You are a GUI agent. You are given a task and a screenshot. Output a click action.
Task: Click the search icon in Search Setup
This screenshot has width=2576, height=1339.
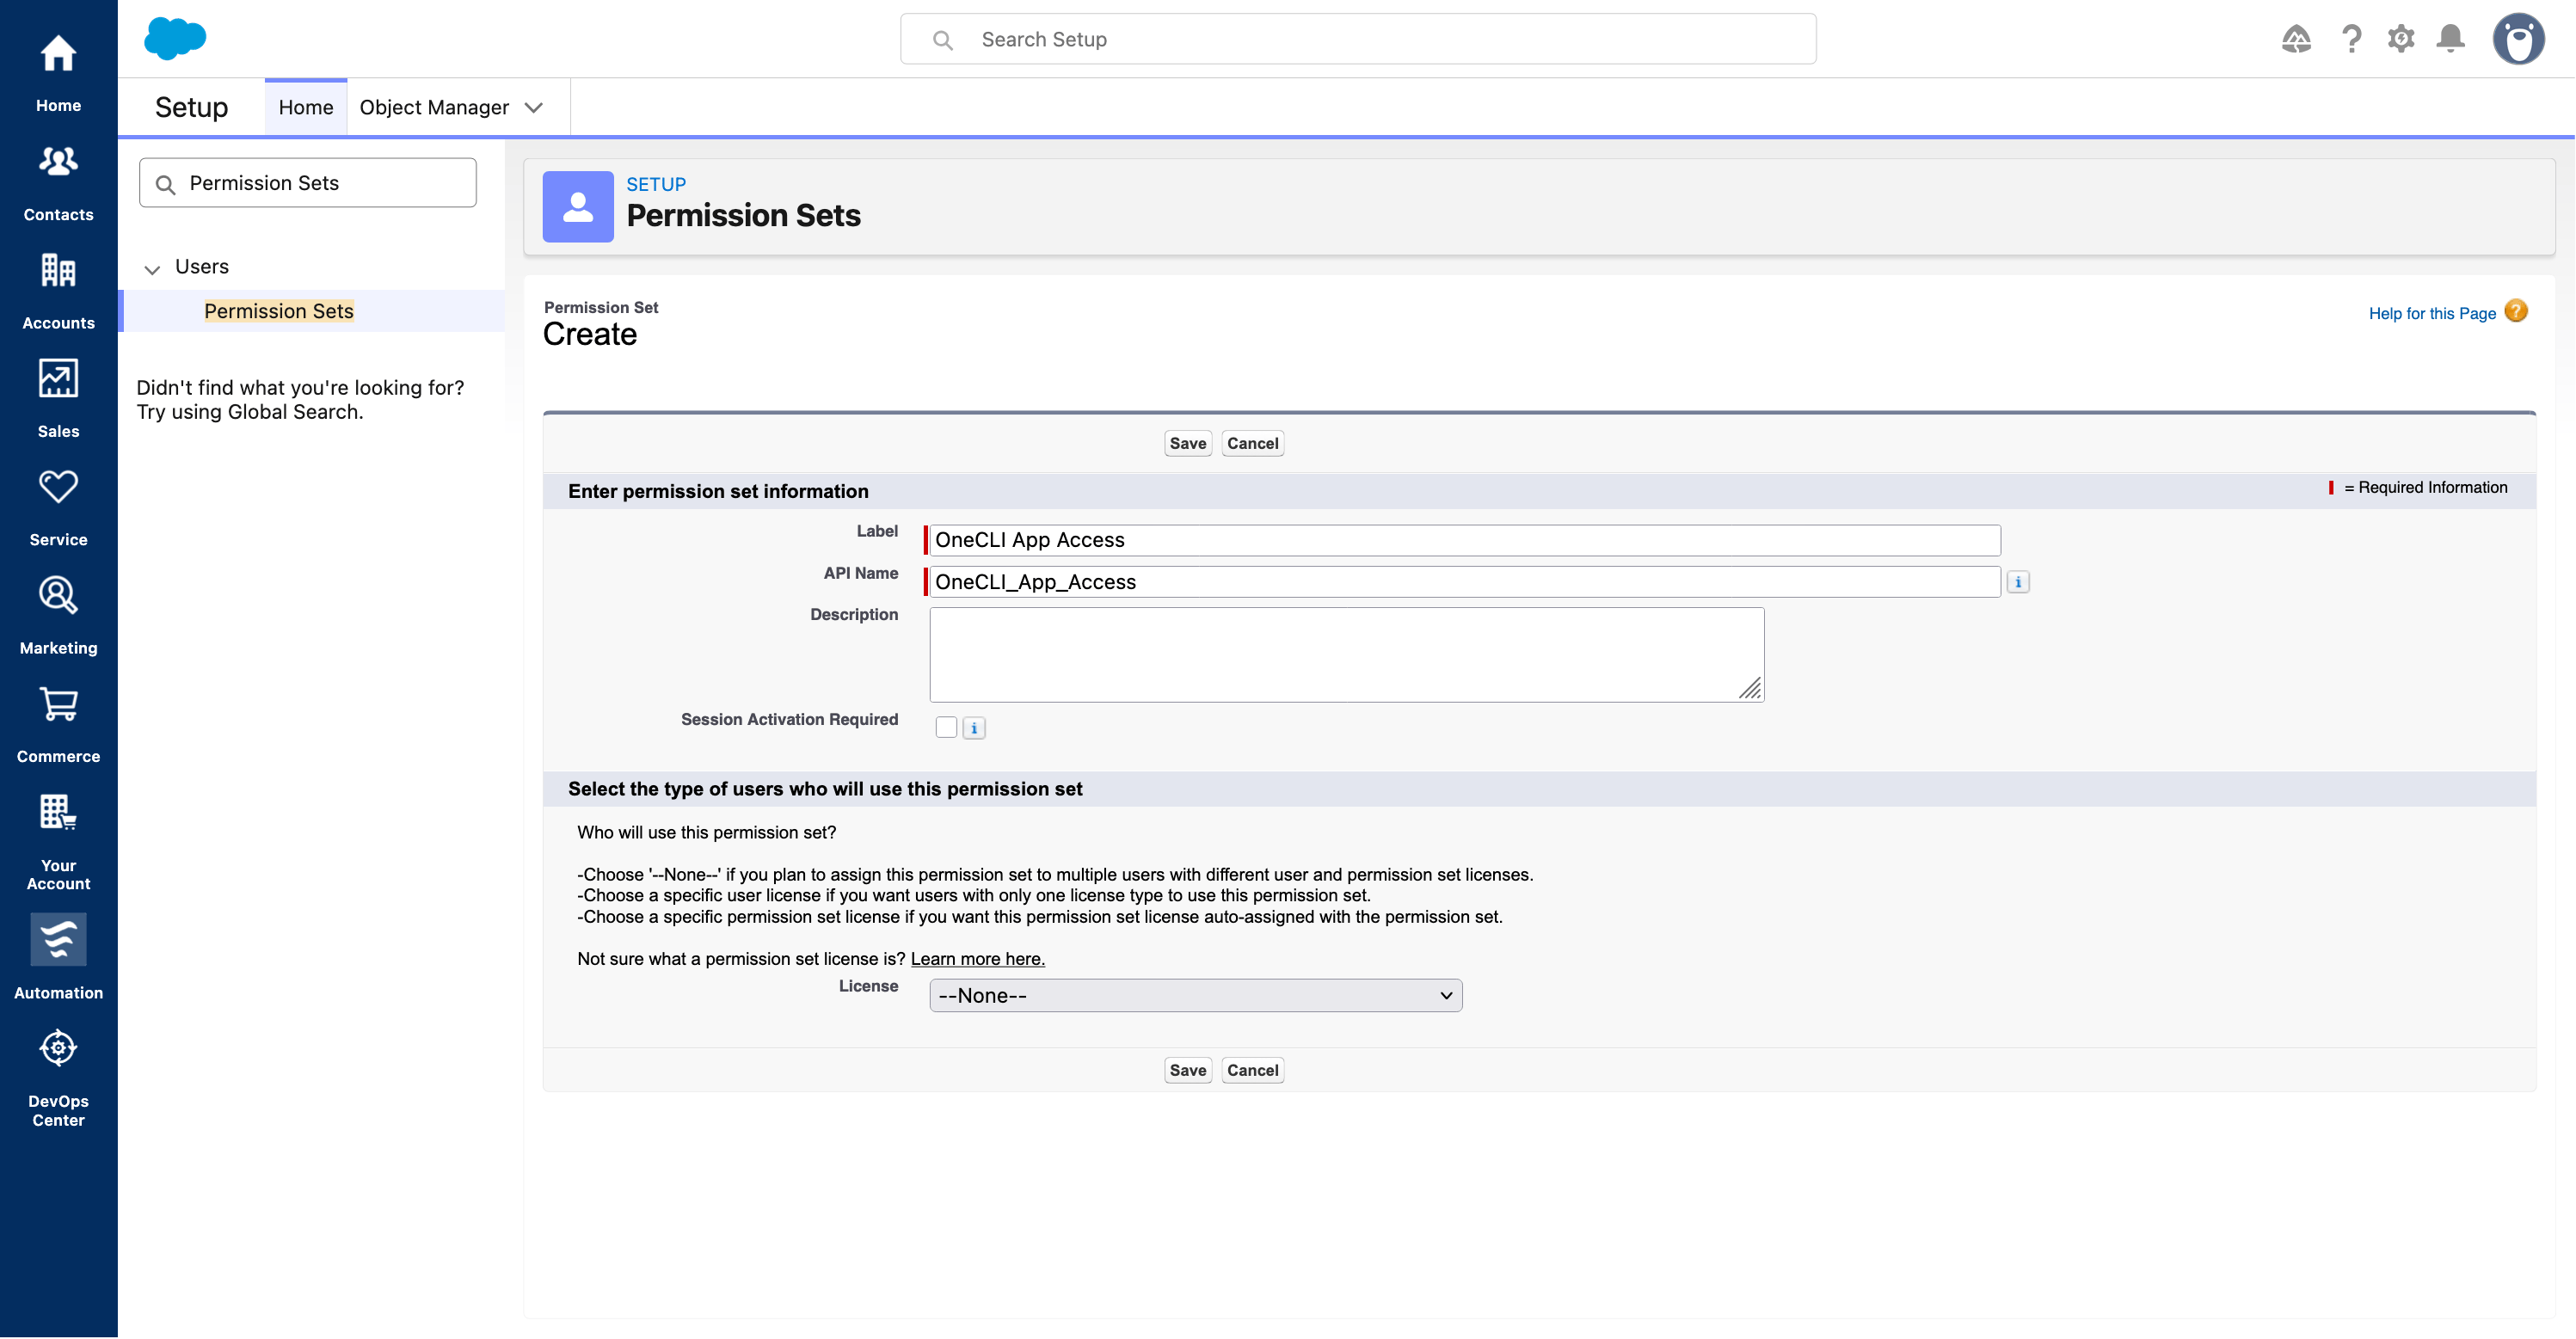pyautogui.click(x=942, y=40)
